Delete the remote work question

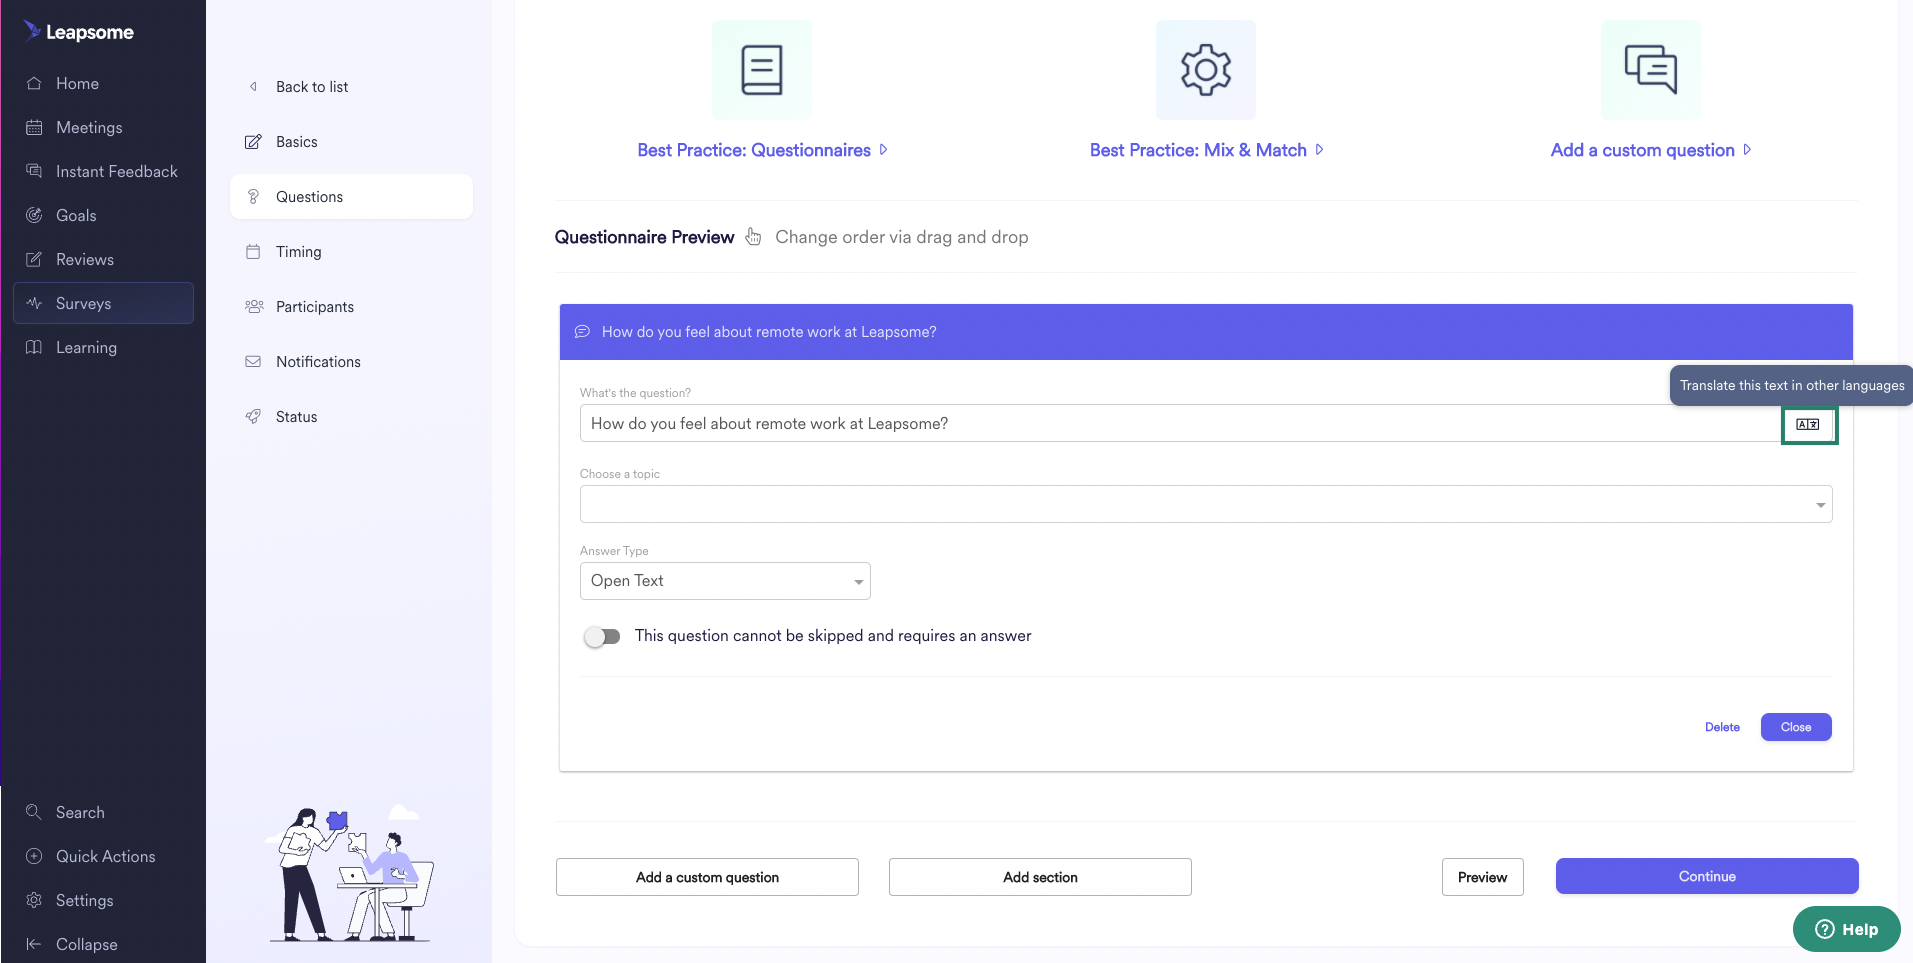pos(1722,727)
